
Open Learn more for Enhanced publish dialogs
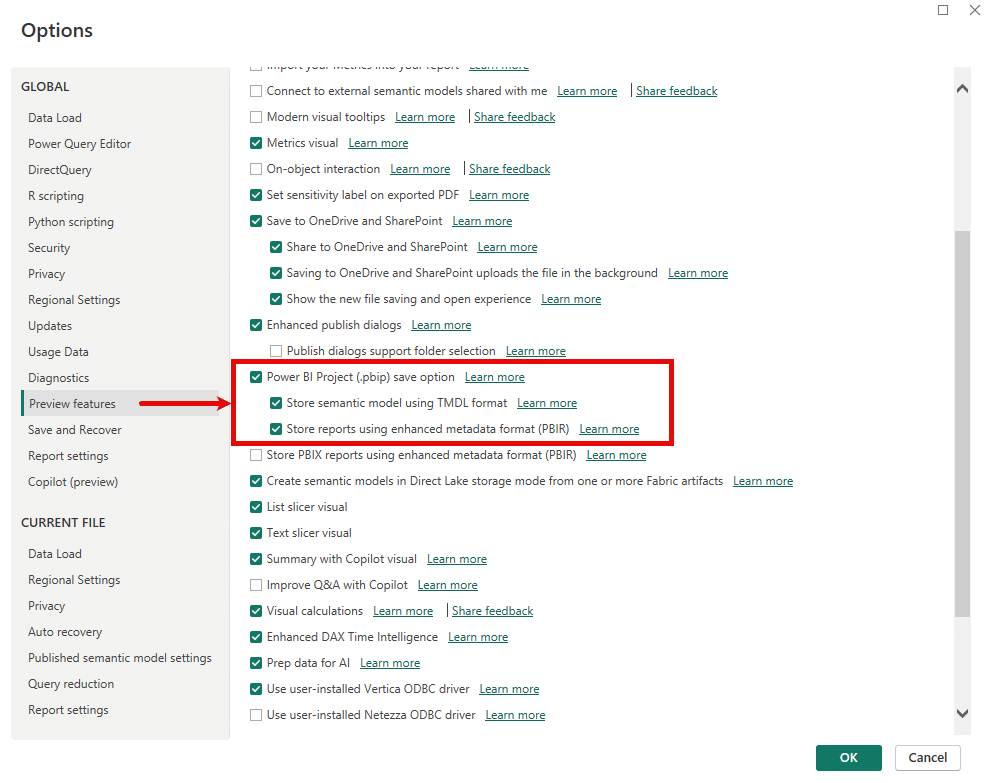441,324
